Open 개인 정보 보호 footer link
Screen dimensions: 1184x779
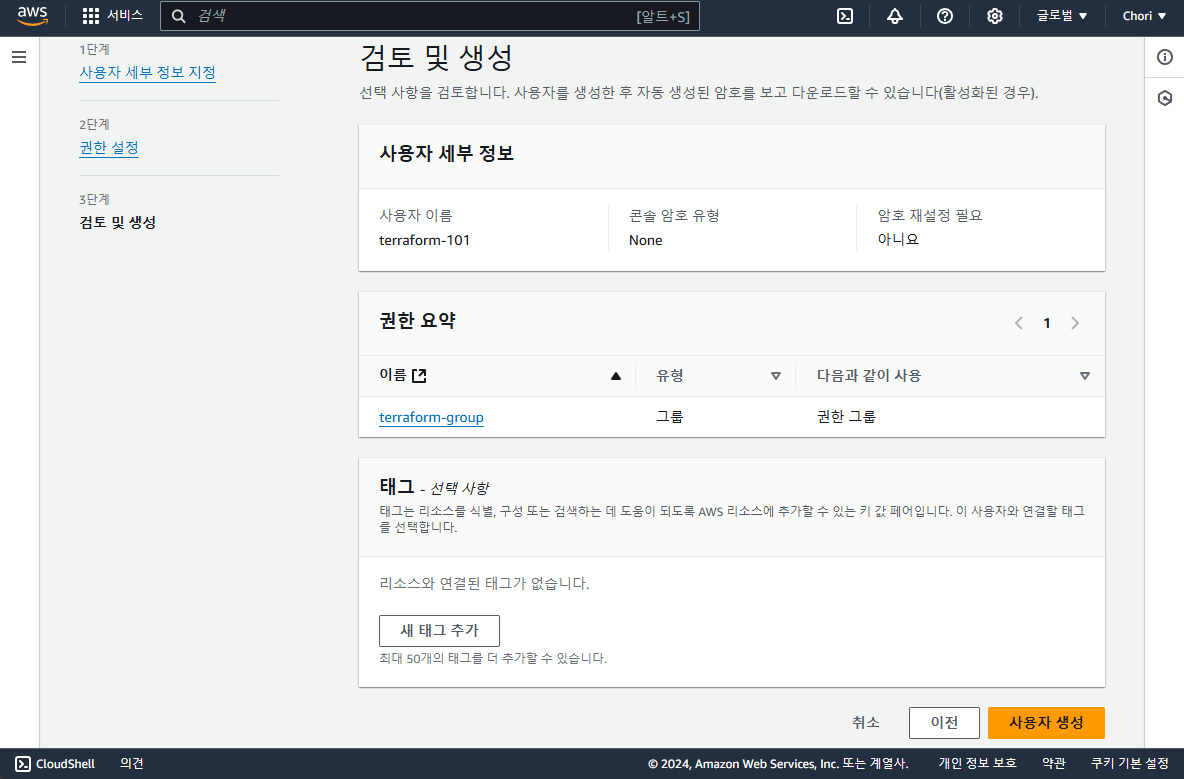click(x=977, y=764)
